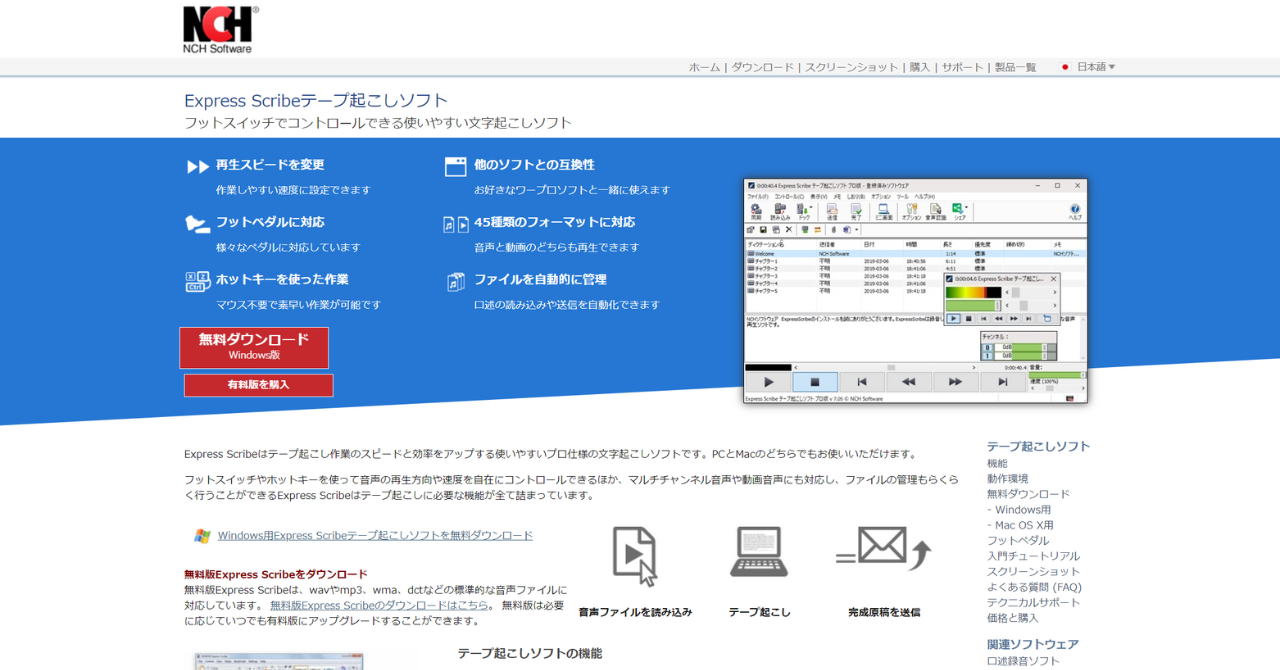Go to the スクリーンショット navigation item
1280x670 pixels.
click(851, 67)
